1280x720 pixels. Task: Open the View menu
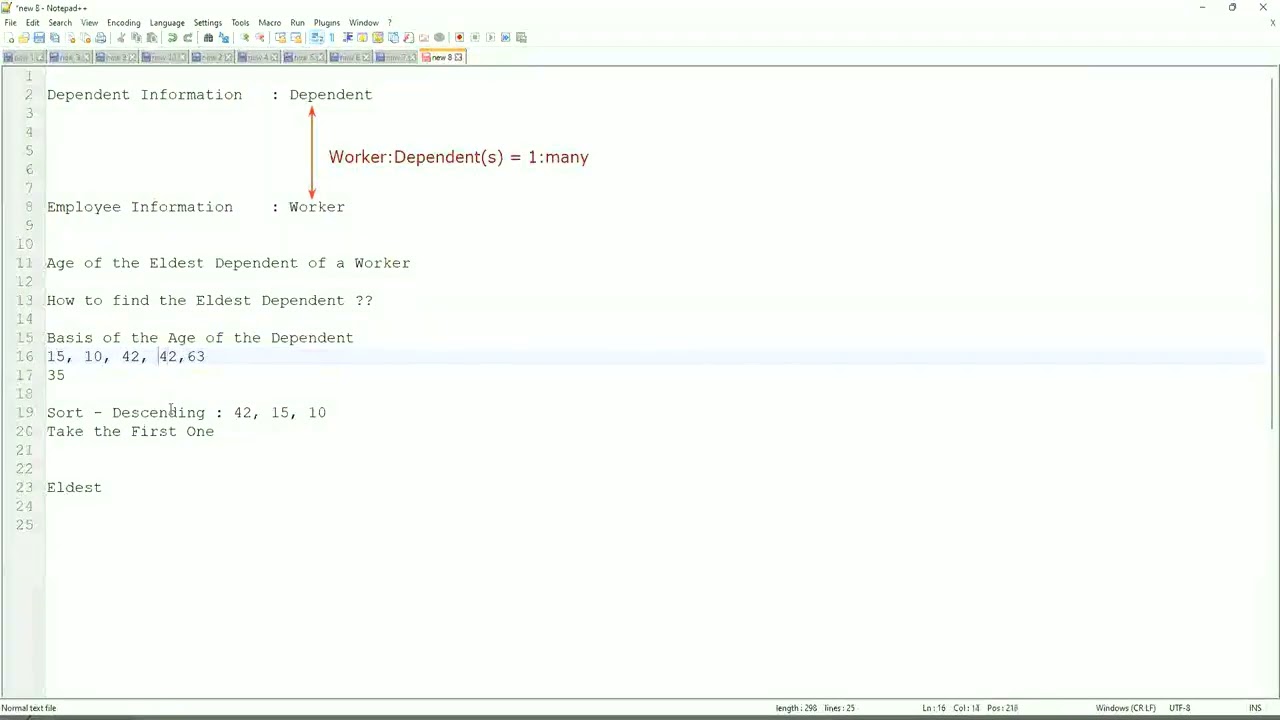pyautogui.click(x=89, y=22)
